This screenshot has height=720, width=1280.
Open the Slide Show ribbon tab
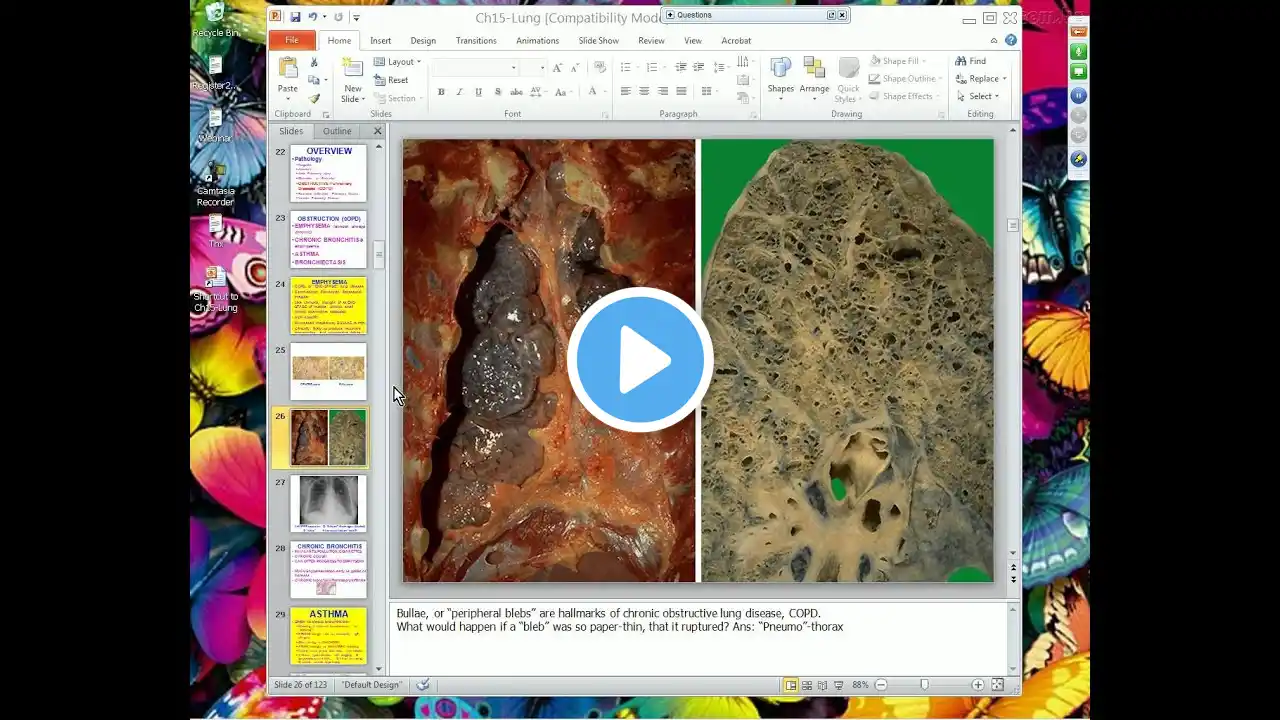coord(598,41)
